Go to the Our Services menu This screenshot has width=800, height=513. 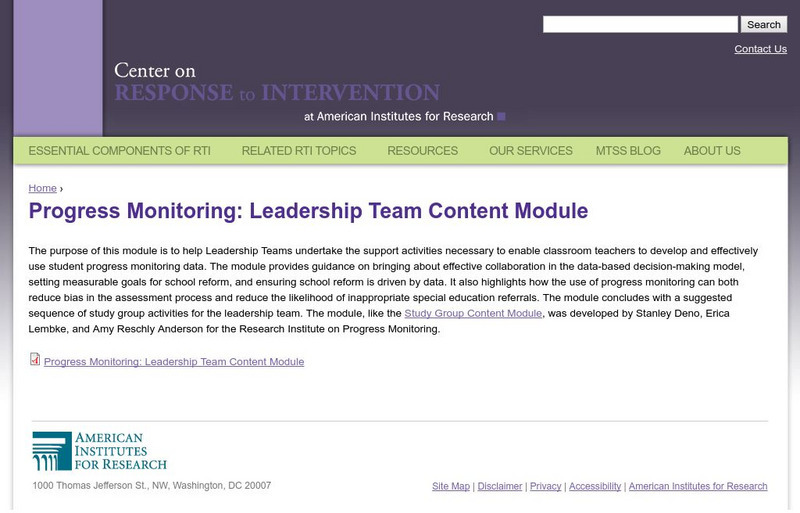[x=531, y=151]
